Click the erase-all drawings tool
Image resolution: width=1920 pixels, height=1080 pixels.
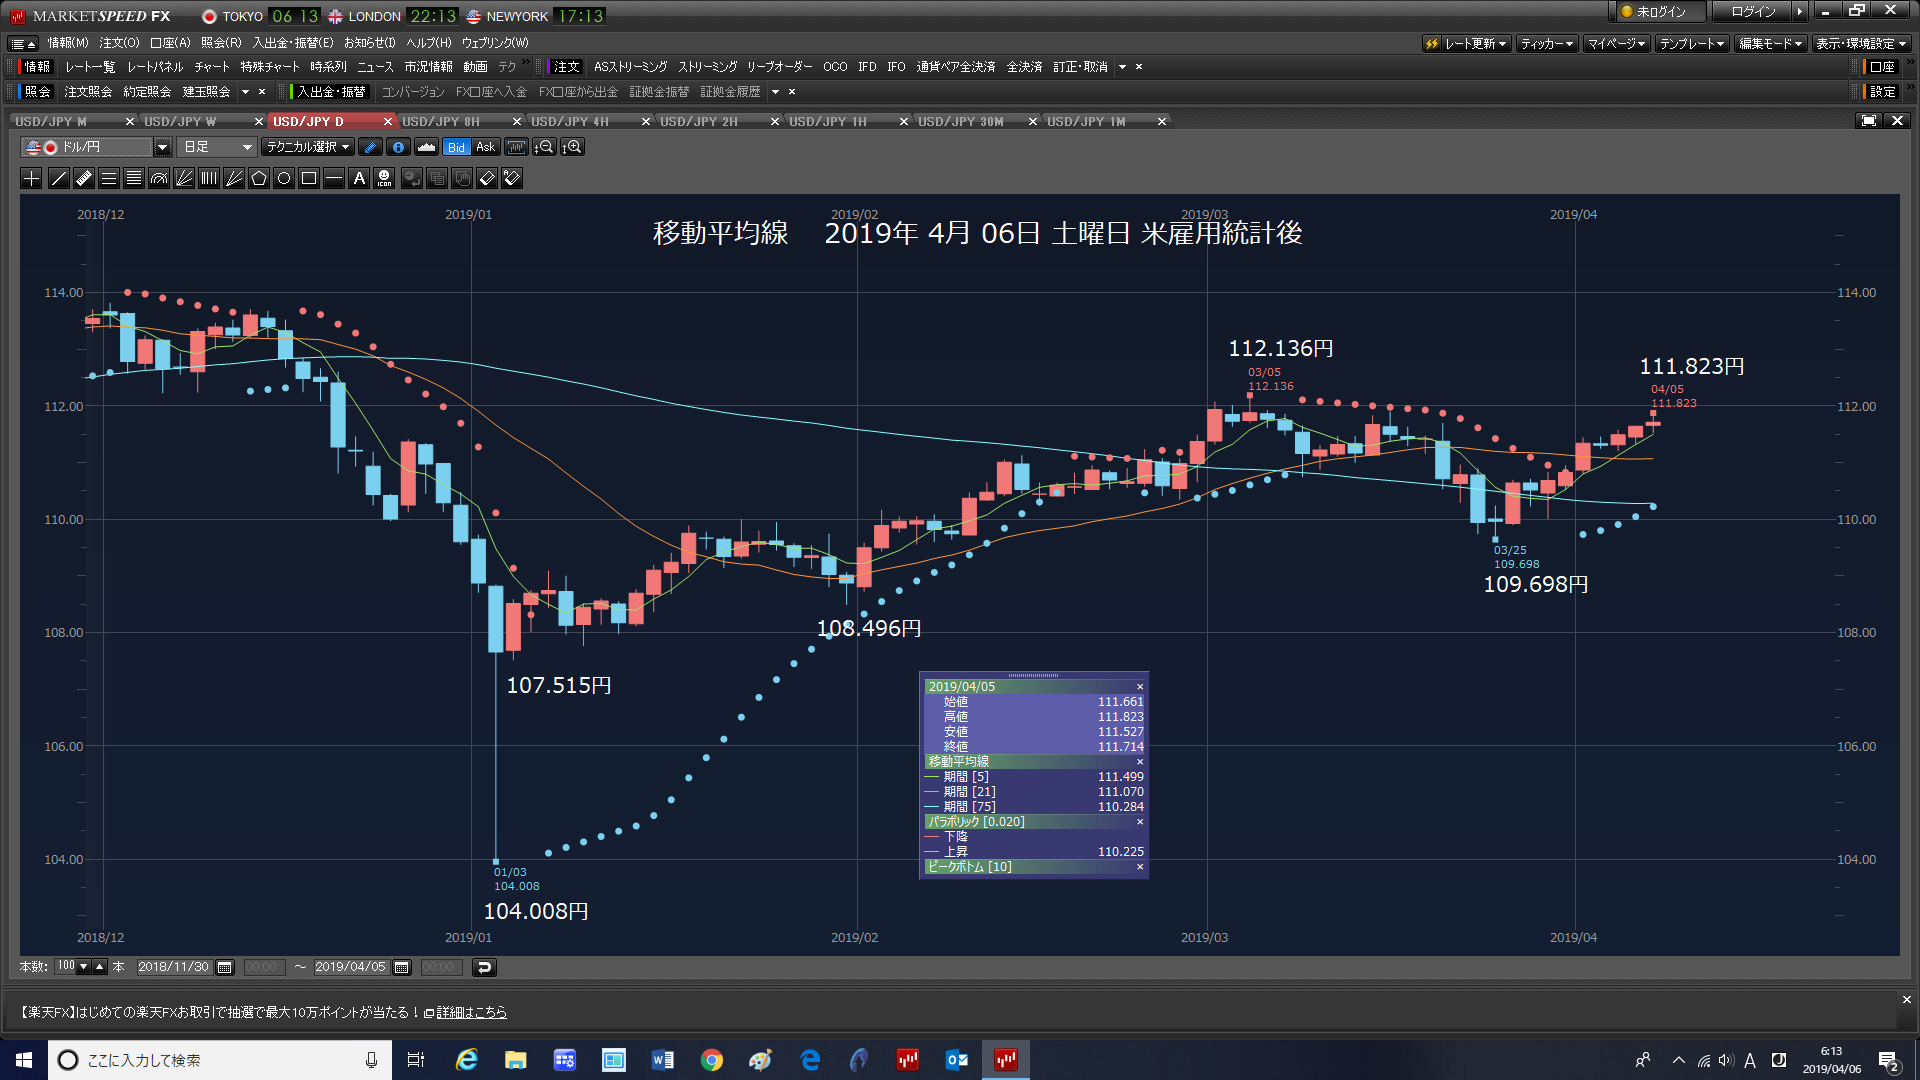click(x=512, y=178)
